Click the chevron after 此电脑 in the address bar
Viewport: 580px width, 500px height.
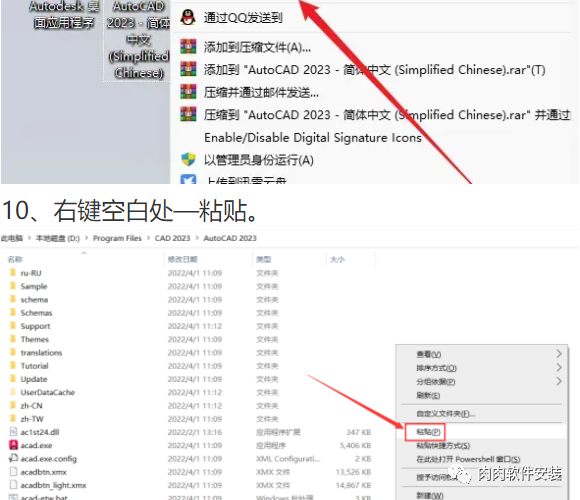(29, 238)
